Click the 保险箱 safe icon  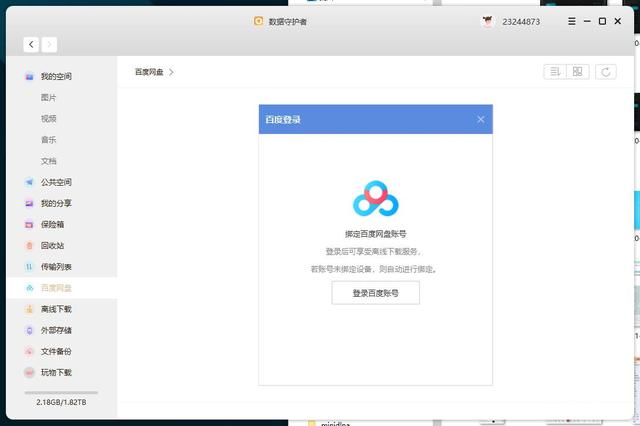pos(29,224)
